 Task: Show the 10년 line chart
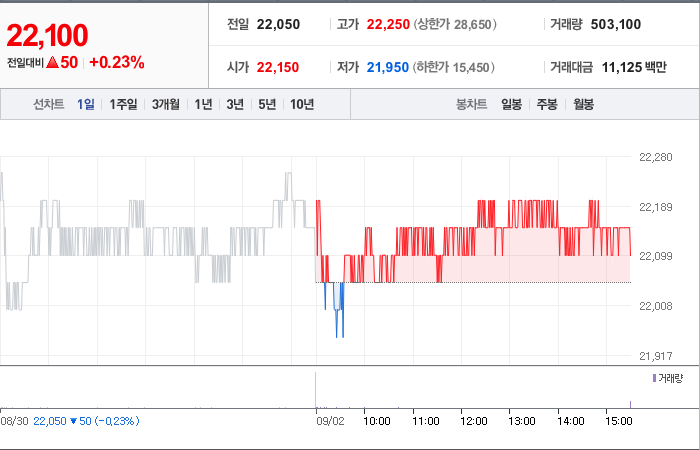(x=302, y=104)
